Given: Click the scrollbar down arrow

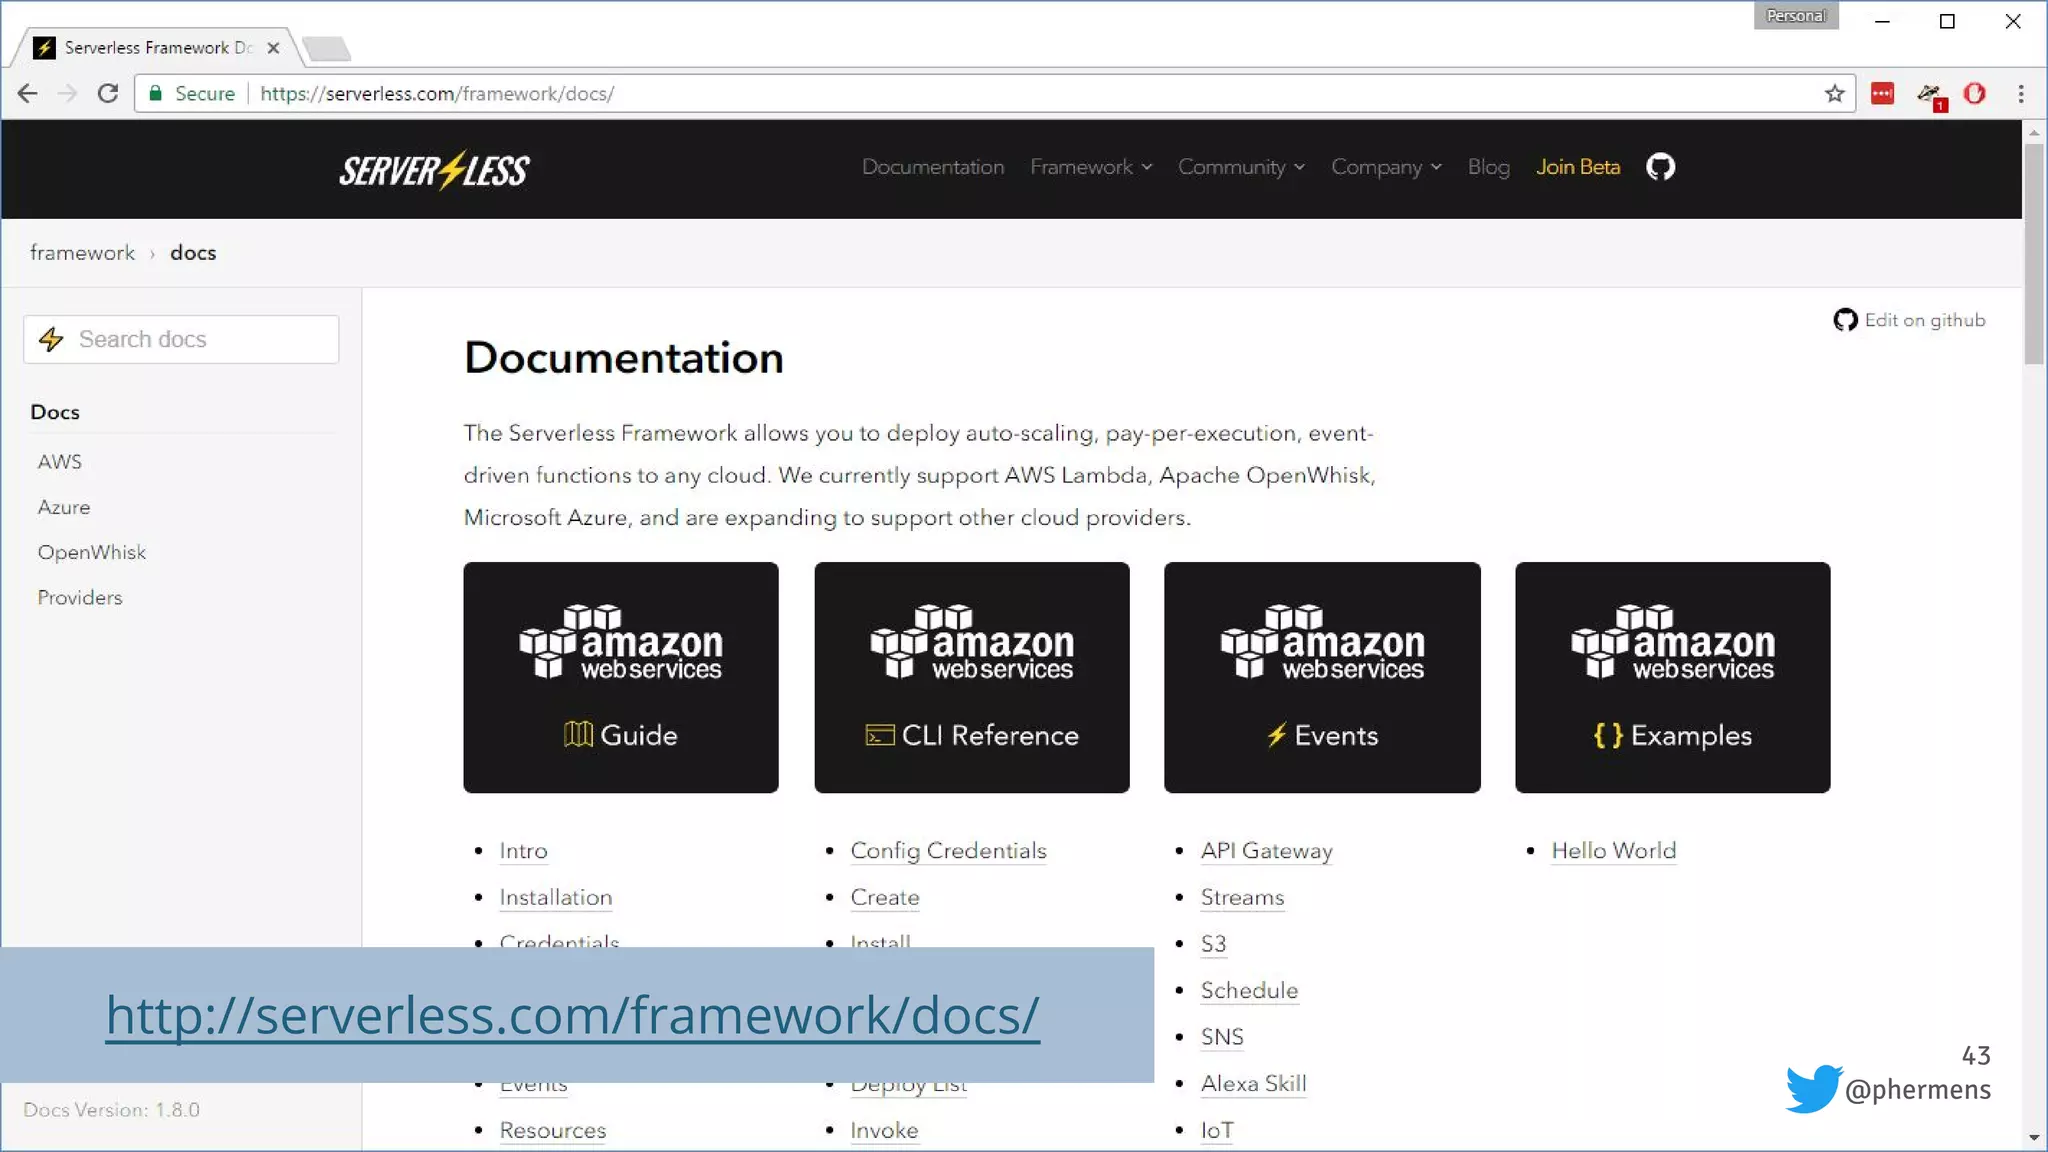Looking at the screenshot, I should tap(2034, 1138).
